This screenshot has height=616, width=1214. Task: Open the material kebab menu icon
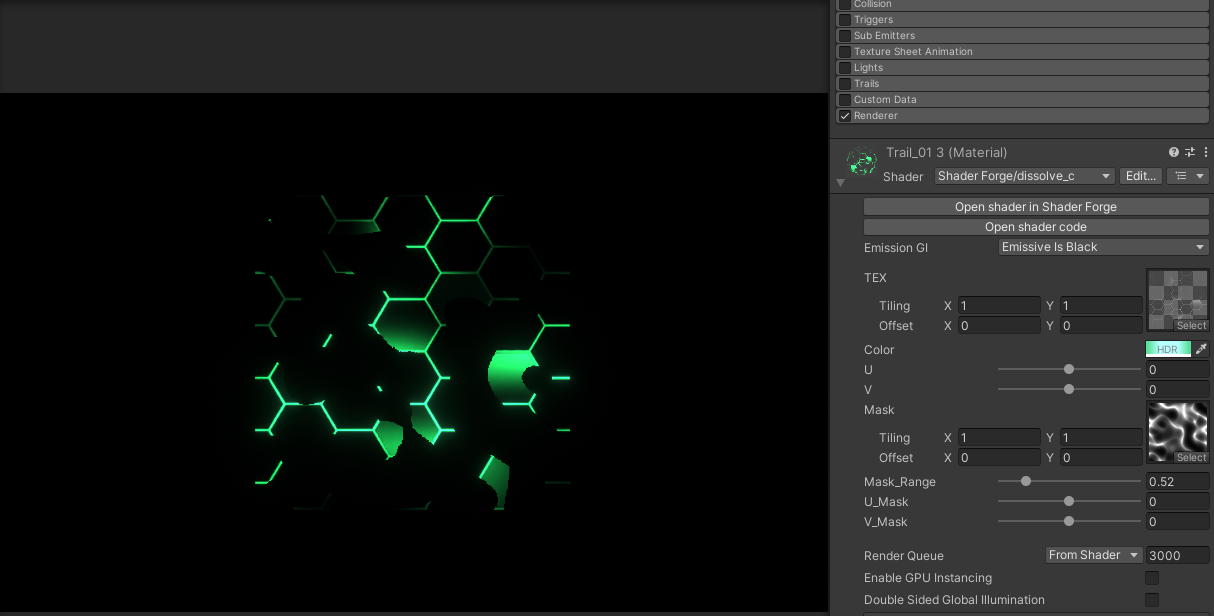coord(1205,152)
